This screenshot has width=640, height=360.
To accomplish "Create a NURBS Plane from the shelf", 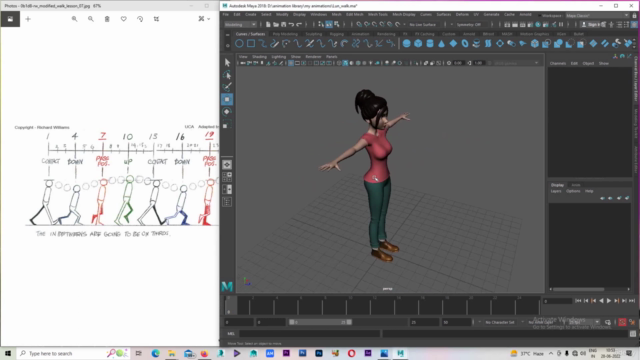I will (453, 44).
